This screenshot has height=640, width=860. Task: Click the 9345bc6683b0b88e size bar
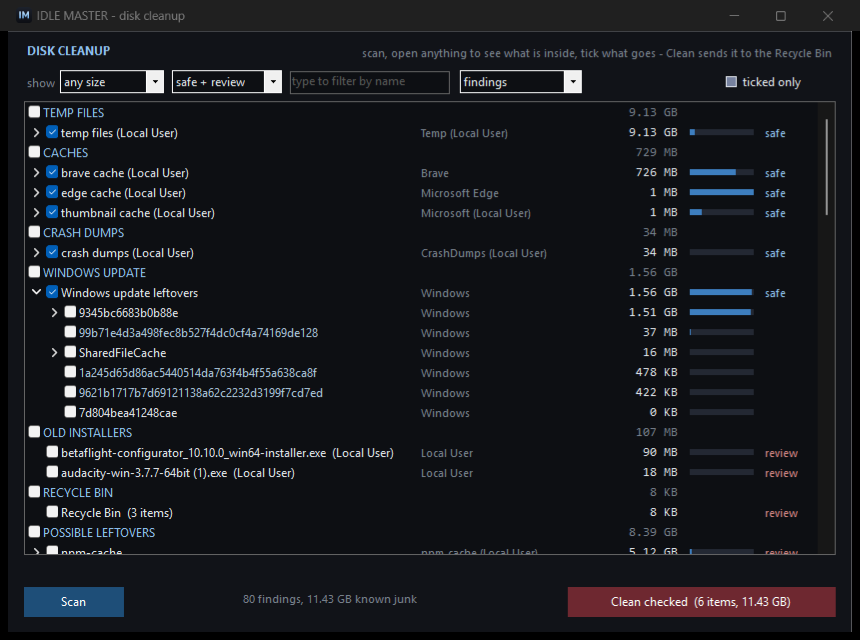click(x=721, y=312)
